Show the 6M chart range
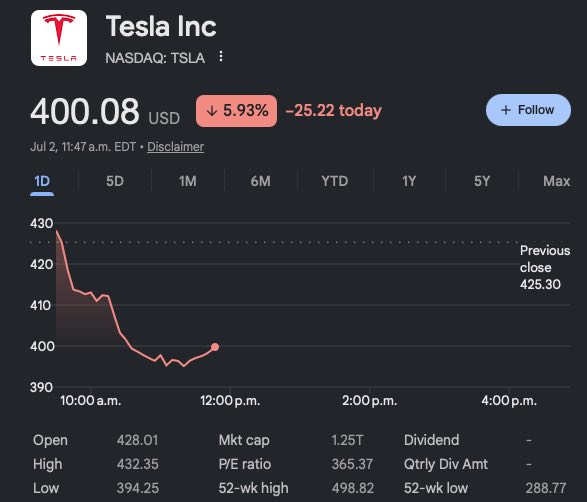The width and height of the screenshot is (587, 502). click(261, 182)
